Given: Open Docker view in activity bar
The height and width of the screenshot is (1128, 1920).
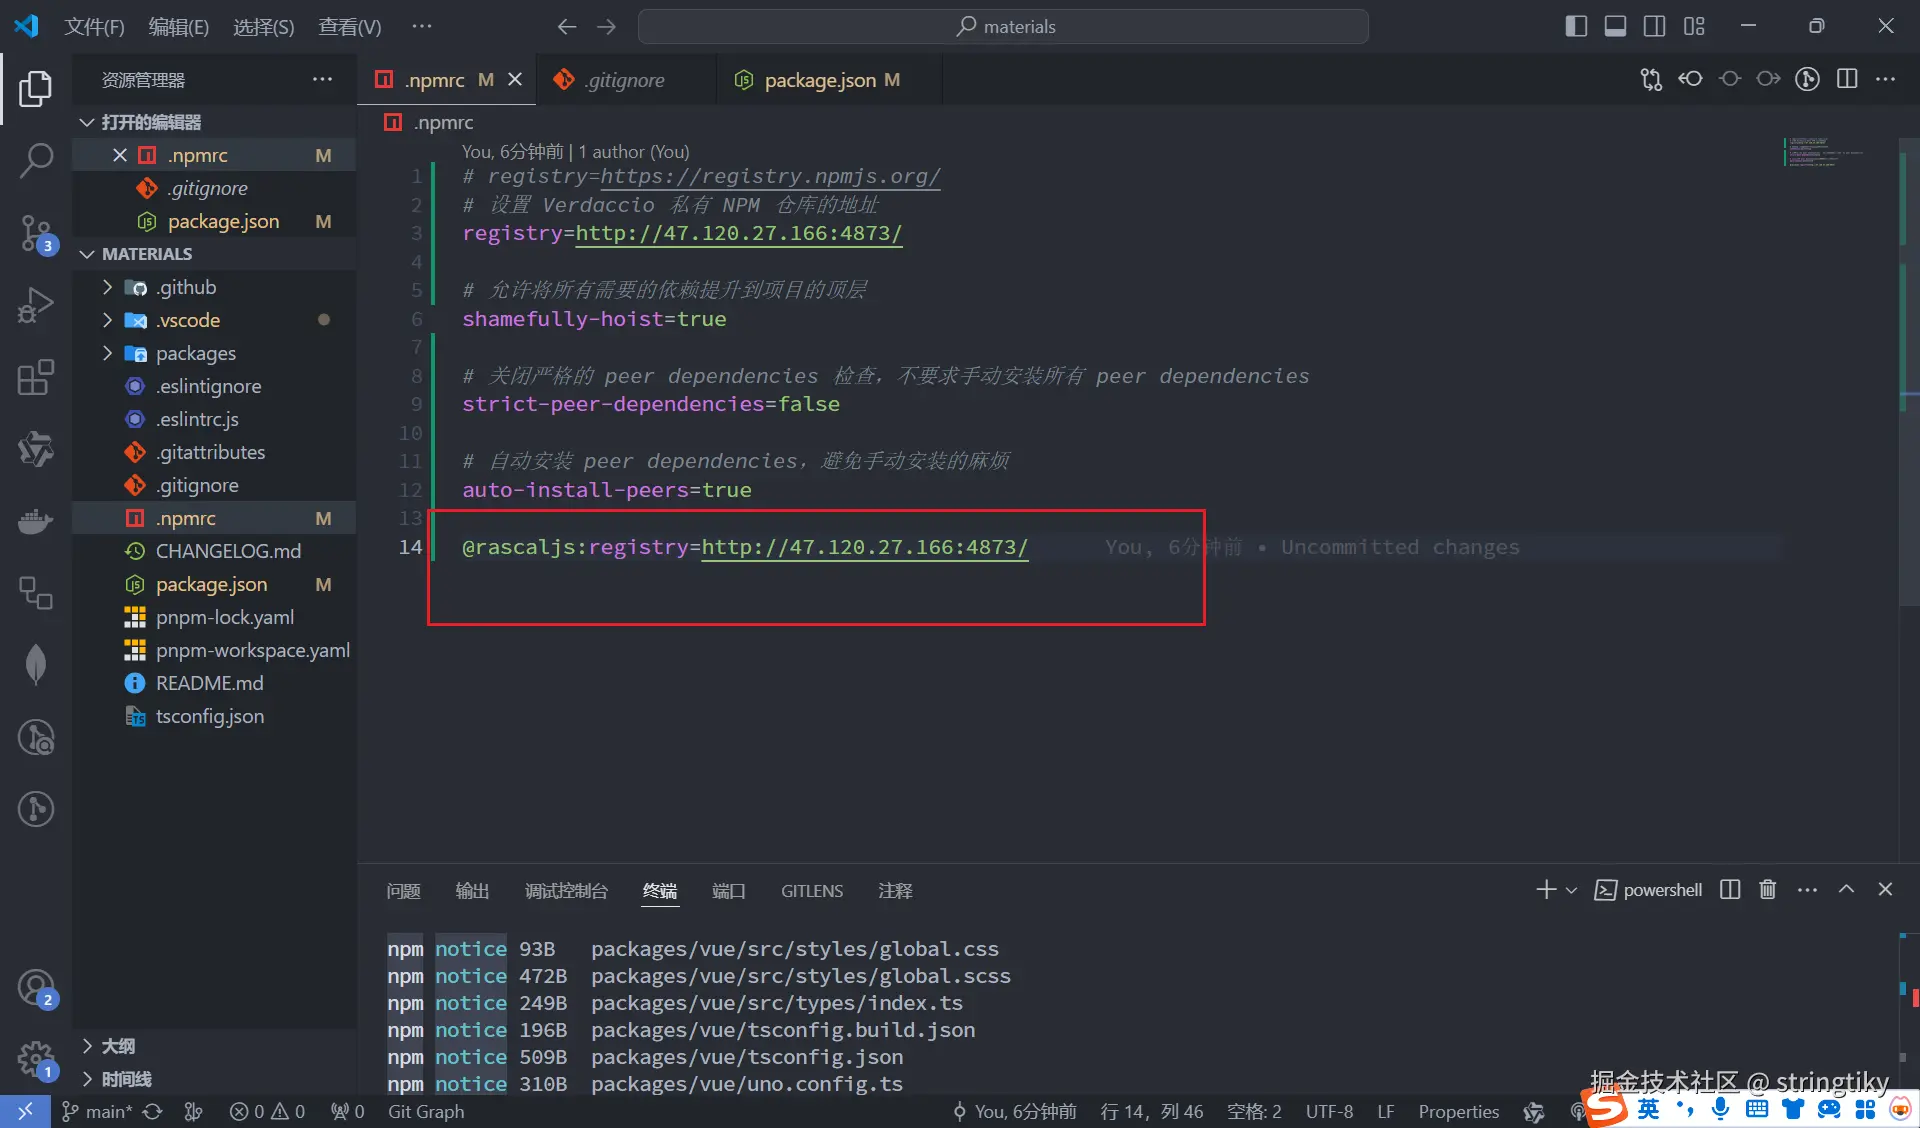Looking at the screenshot, I should [36, 521].
